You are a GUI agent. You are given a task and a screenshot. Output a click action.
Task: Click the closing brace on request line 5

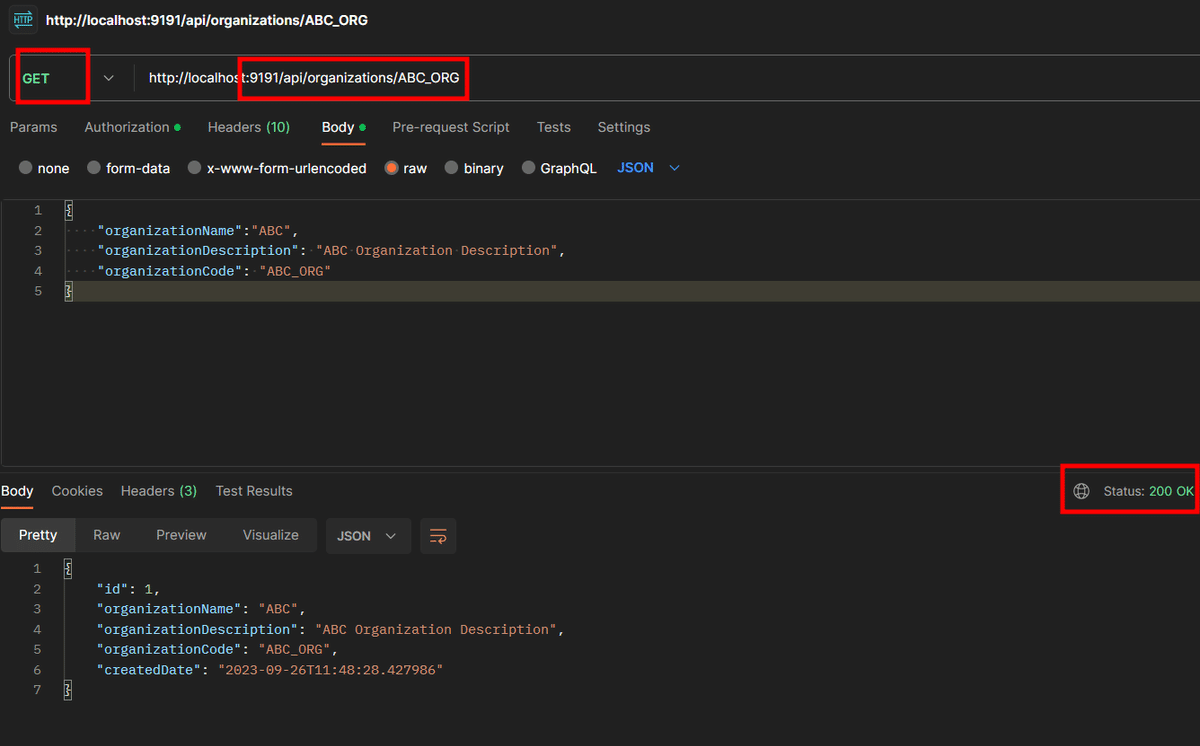69,291
